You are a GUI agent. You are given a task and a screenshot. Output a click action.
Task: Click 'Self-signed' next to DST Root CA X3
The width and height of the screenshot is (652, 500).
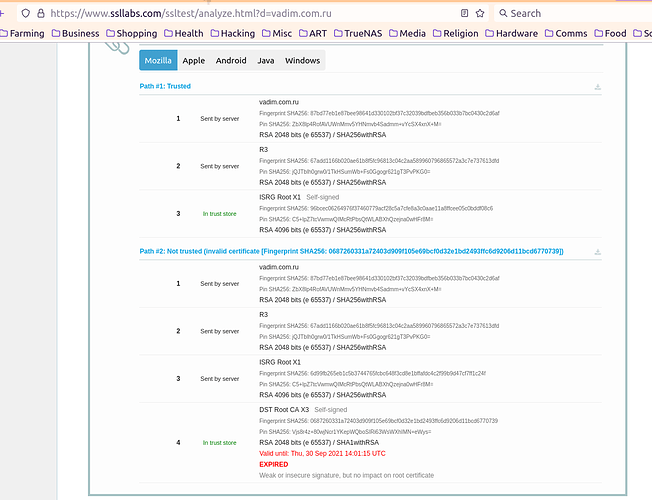(331, 410)
